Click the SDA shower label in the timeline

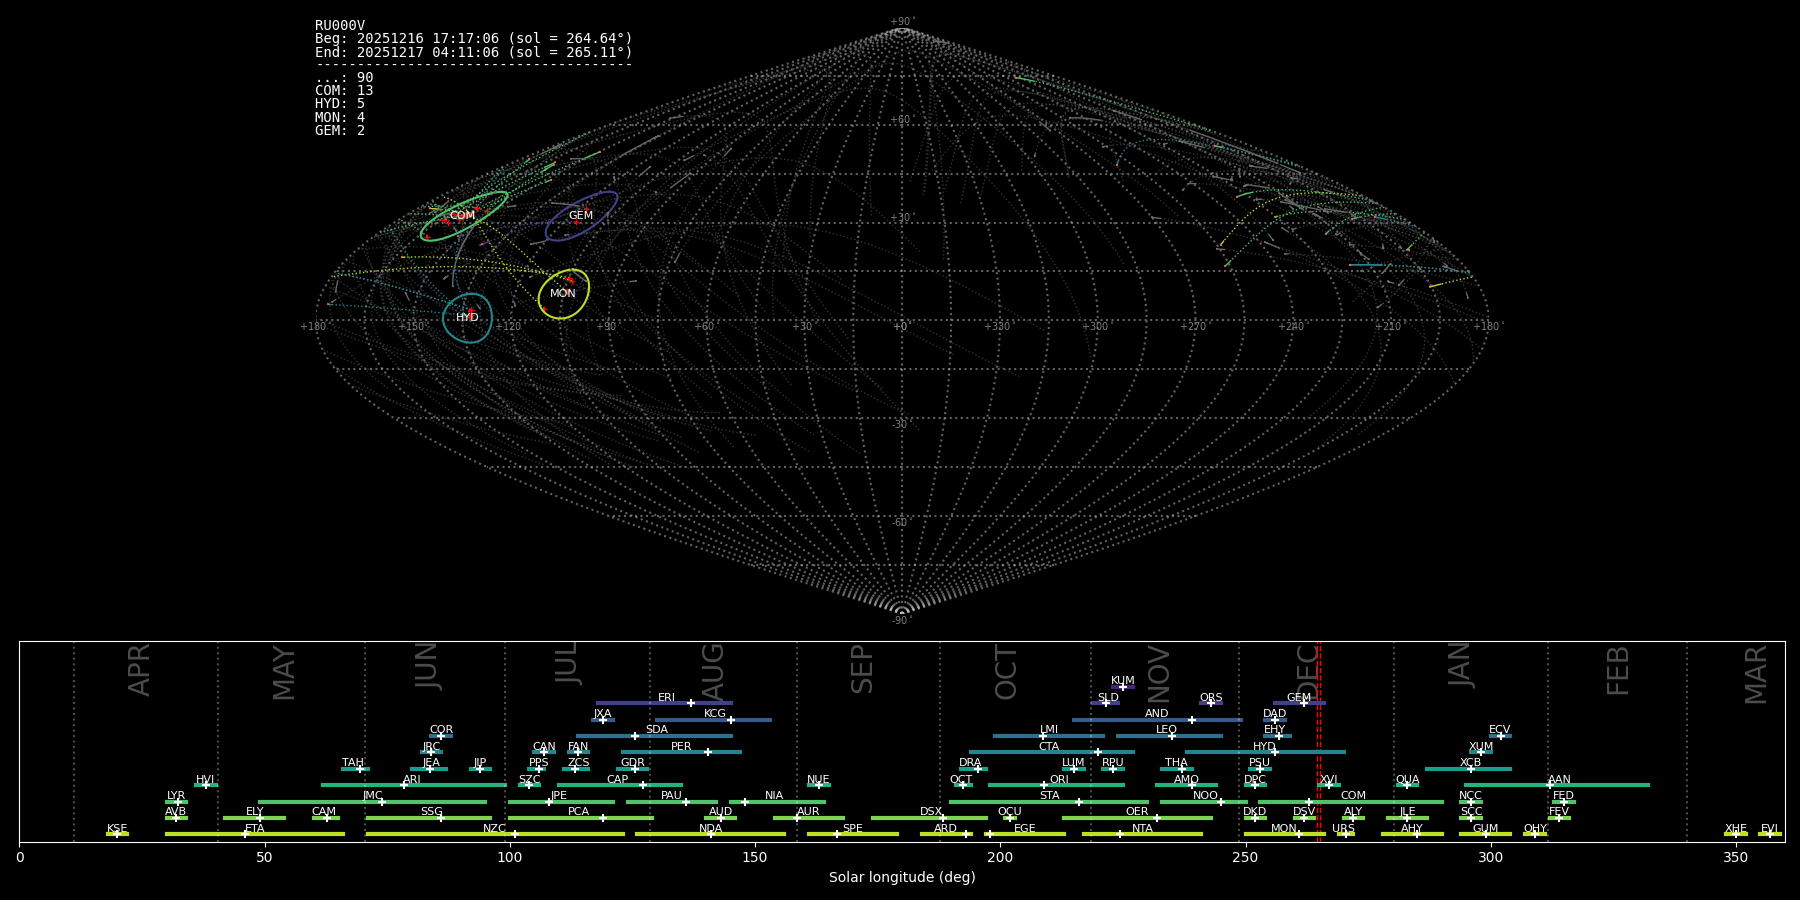(657, 730)
